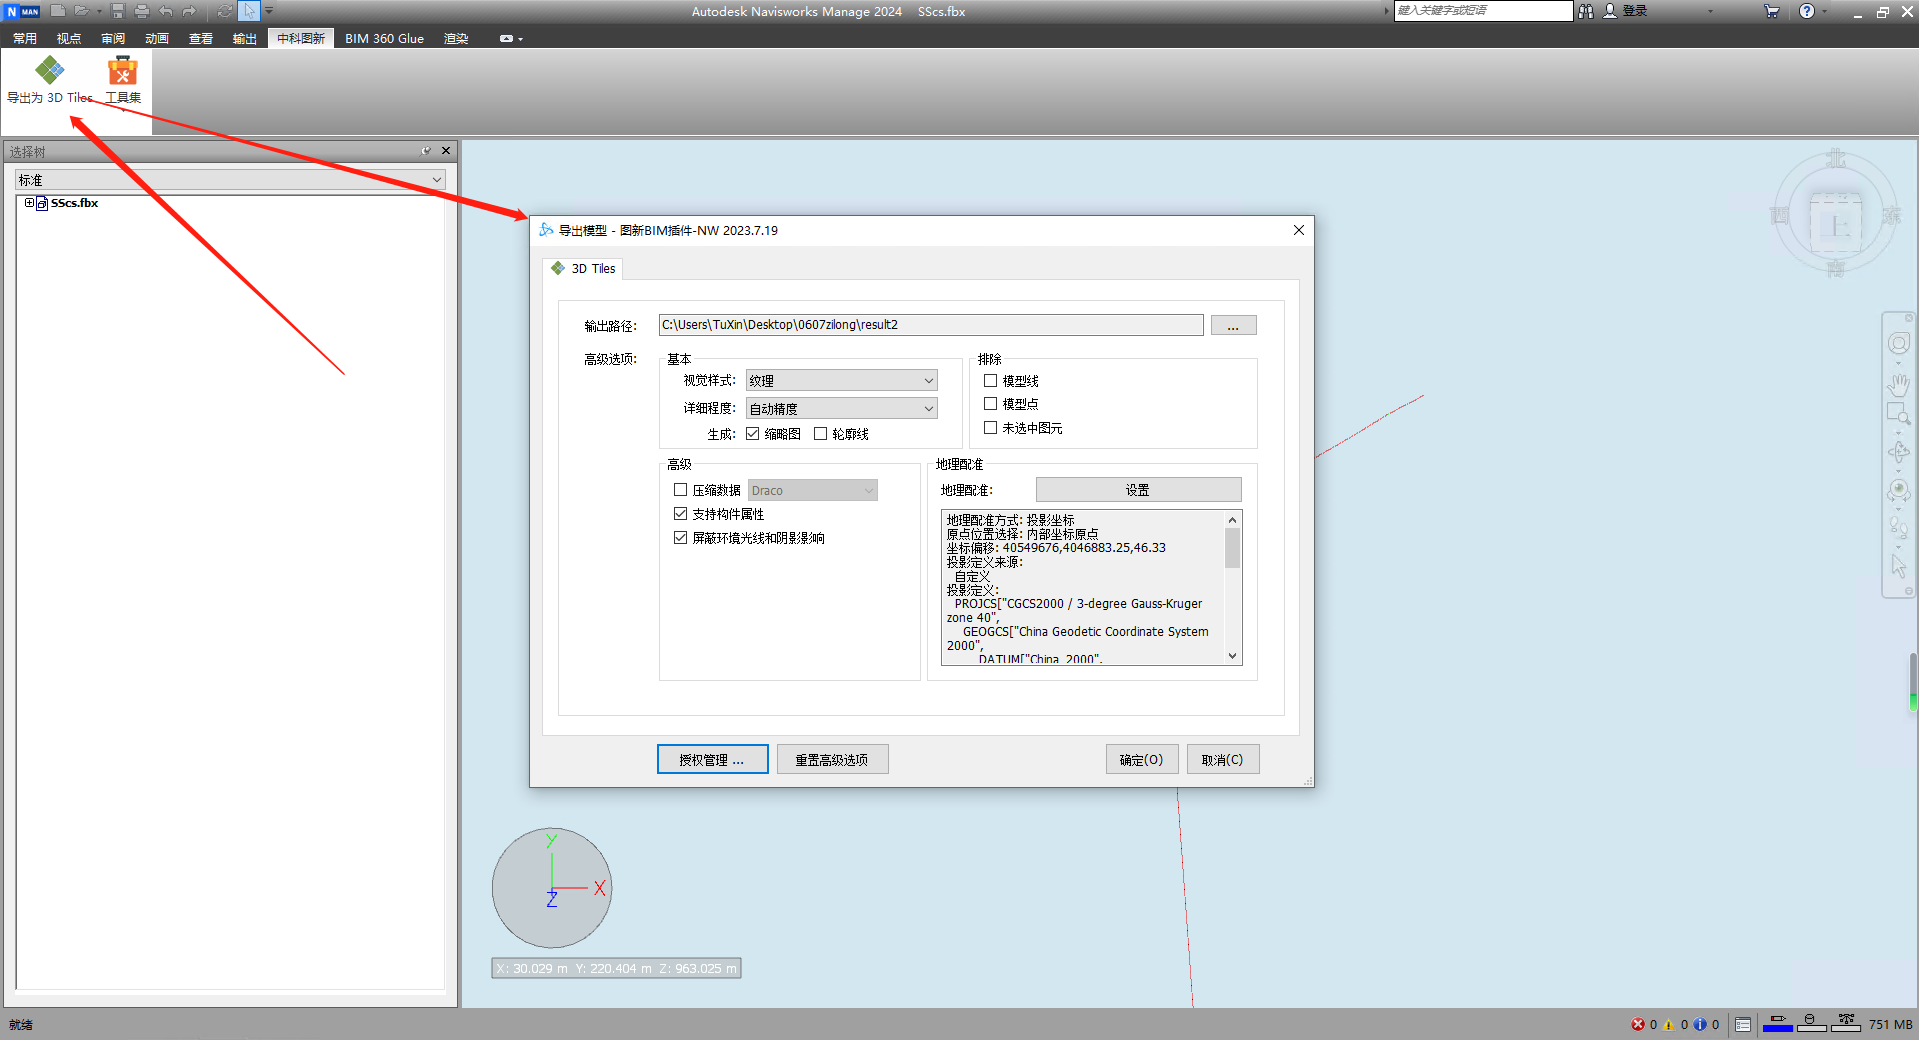Click the disk progress bar indicator

click(x=1810, y=1023)
